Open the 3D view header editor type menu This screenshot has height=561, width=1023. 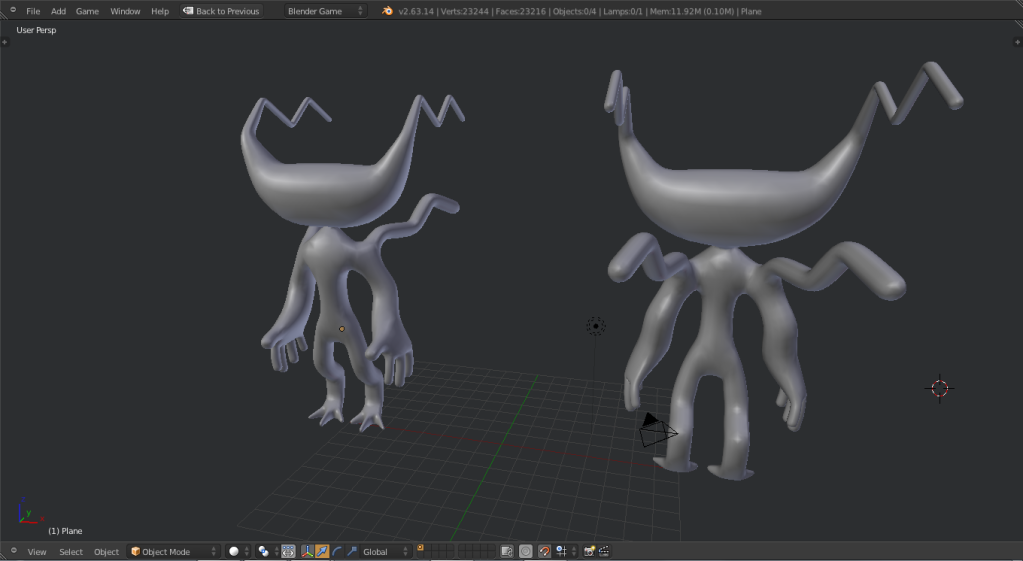click(14, 551)
